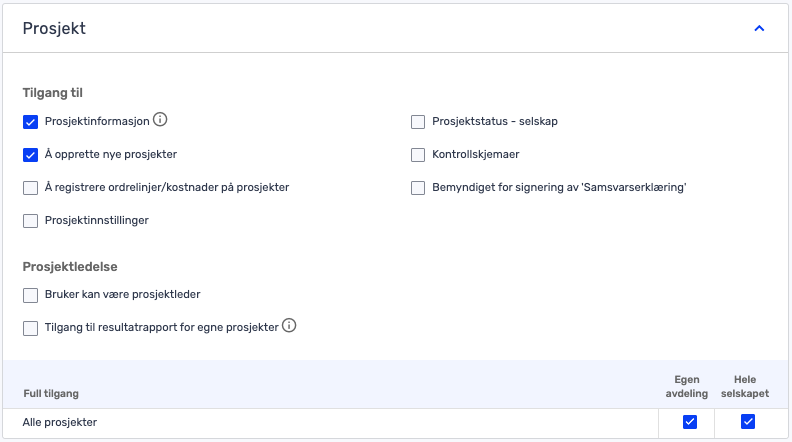Click info icon beside resultatrapport for egne prosjekter
The image size is (792, 442).
pyautogui.click(x=289, y=326)
